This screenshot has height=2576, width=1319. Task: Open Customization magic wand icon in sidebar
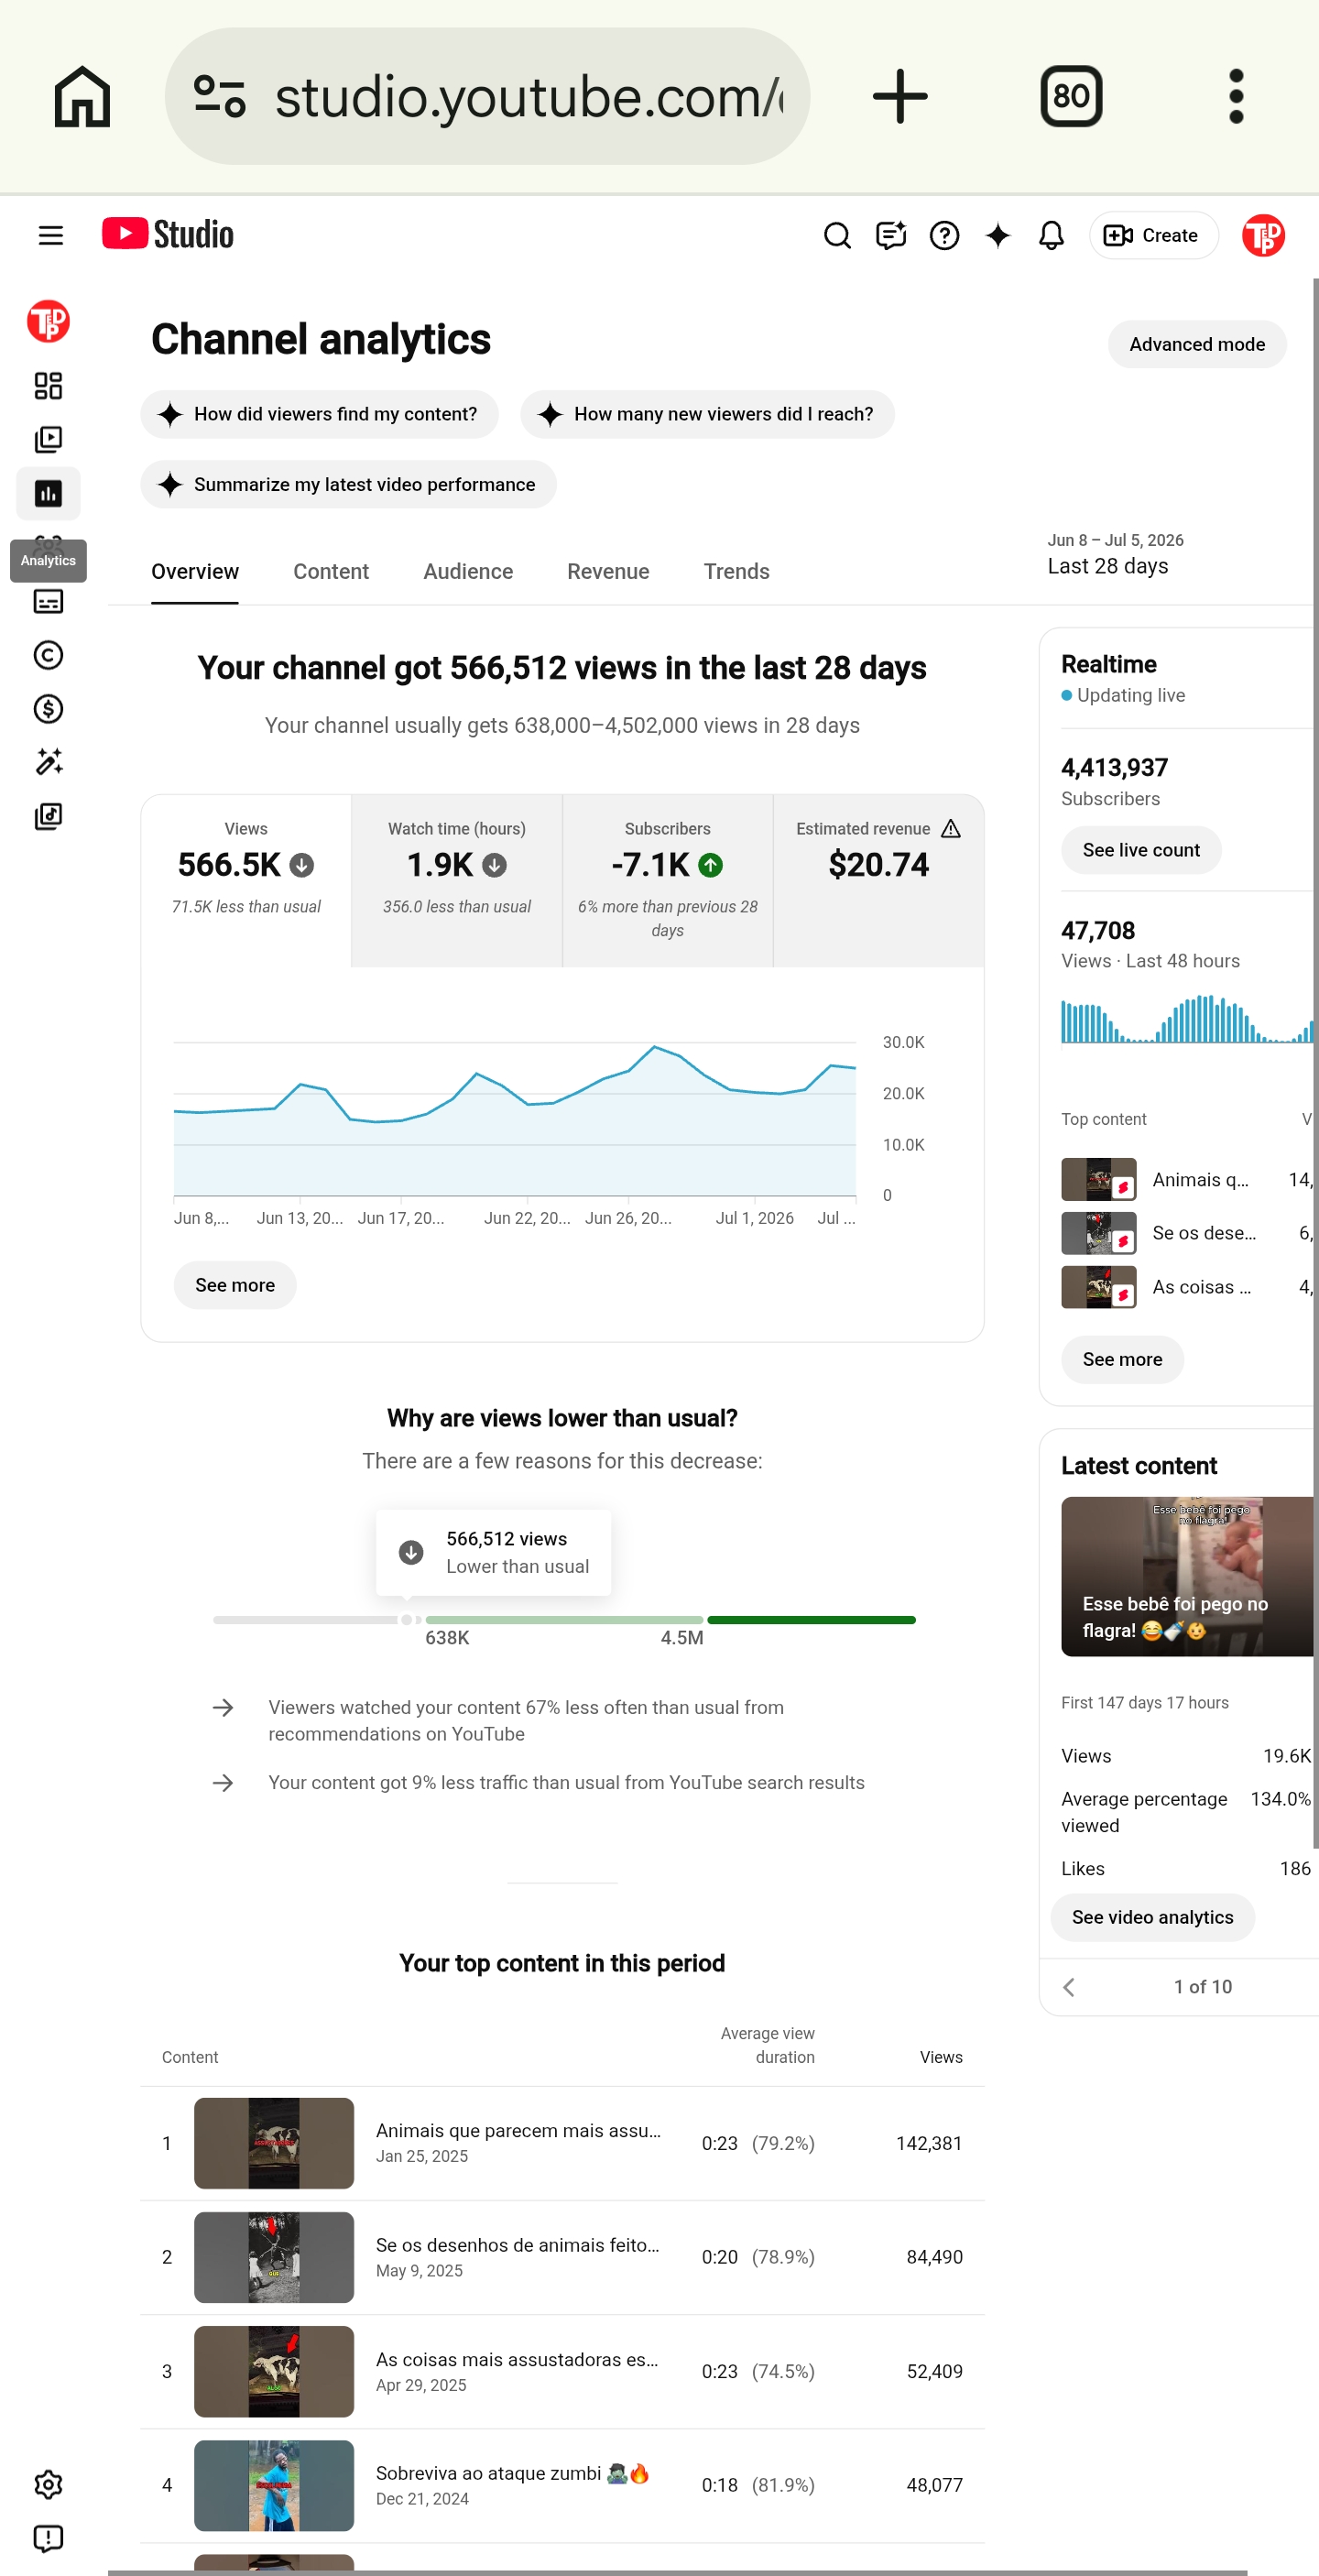[x=48, y=762]
